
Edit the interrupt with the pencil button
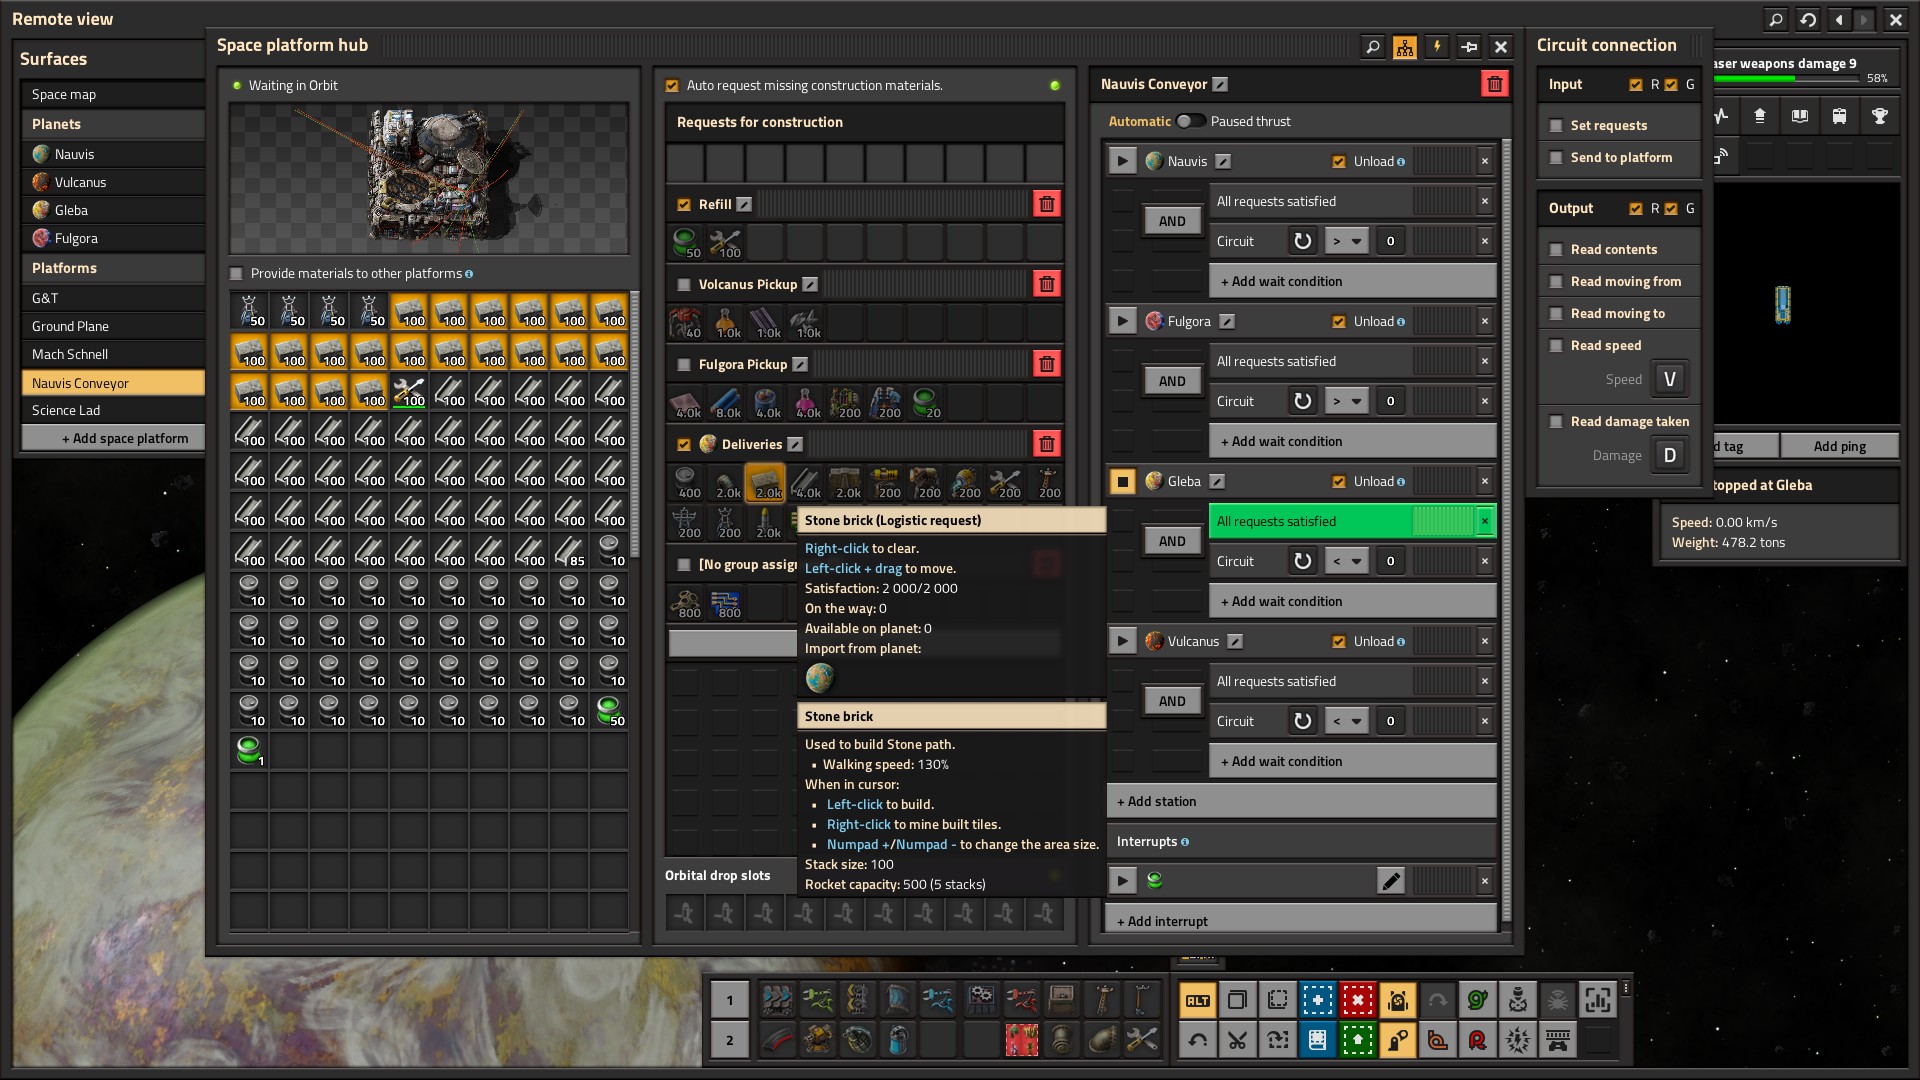coord(1391,880)
